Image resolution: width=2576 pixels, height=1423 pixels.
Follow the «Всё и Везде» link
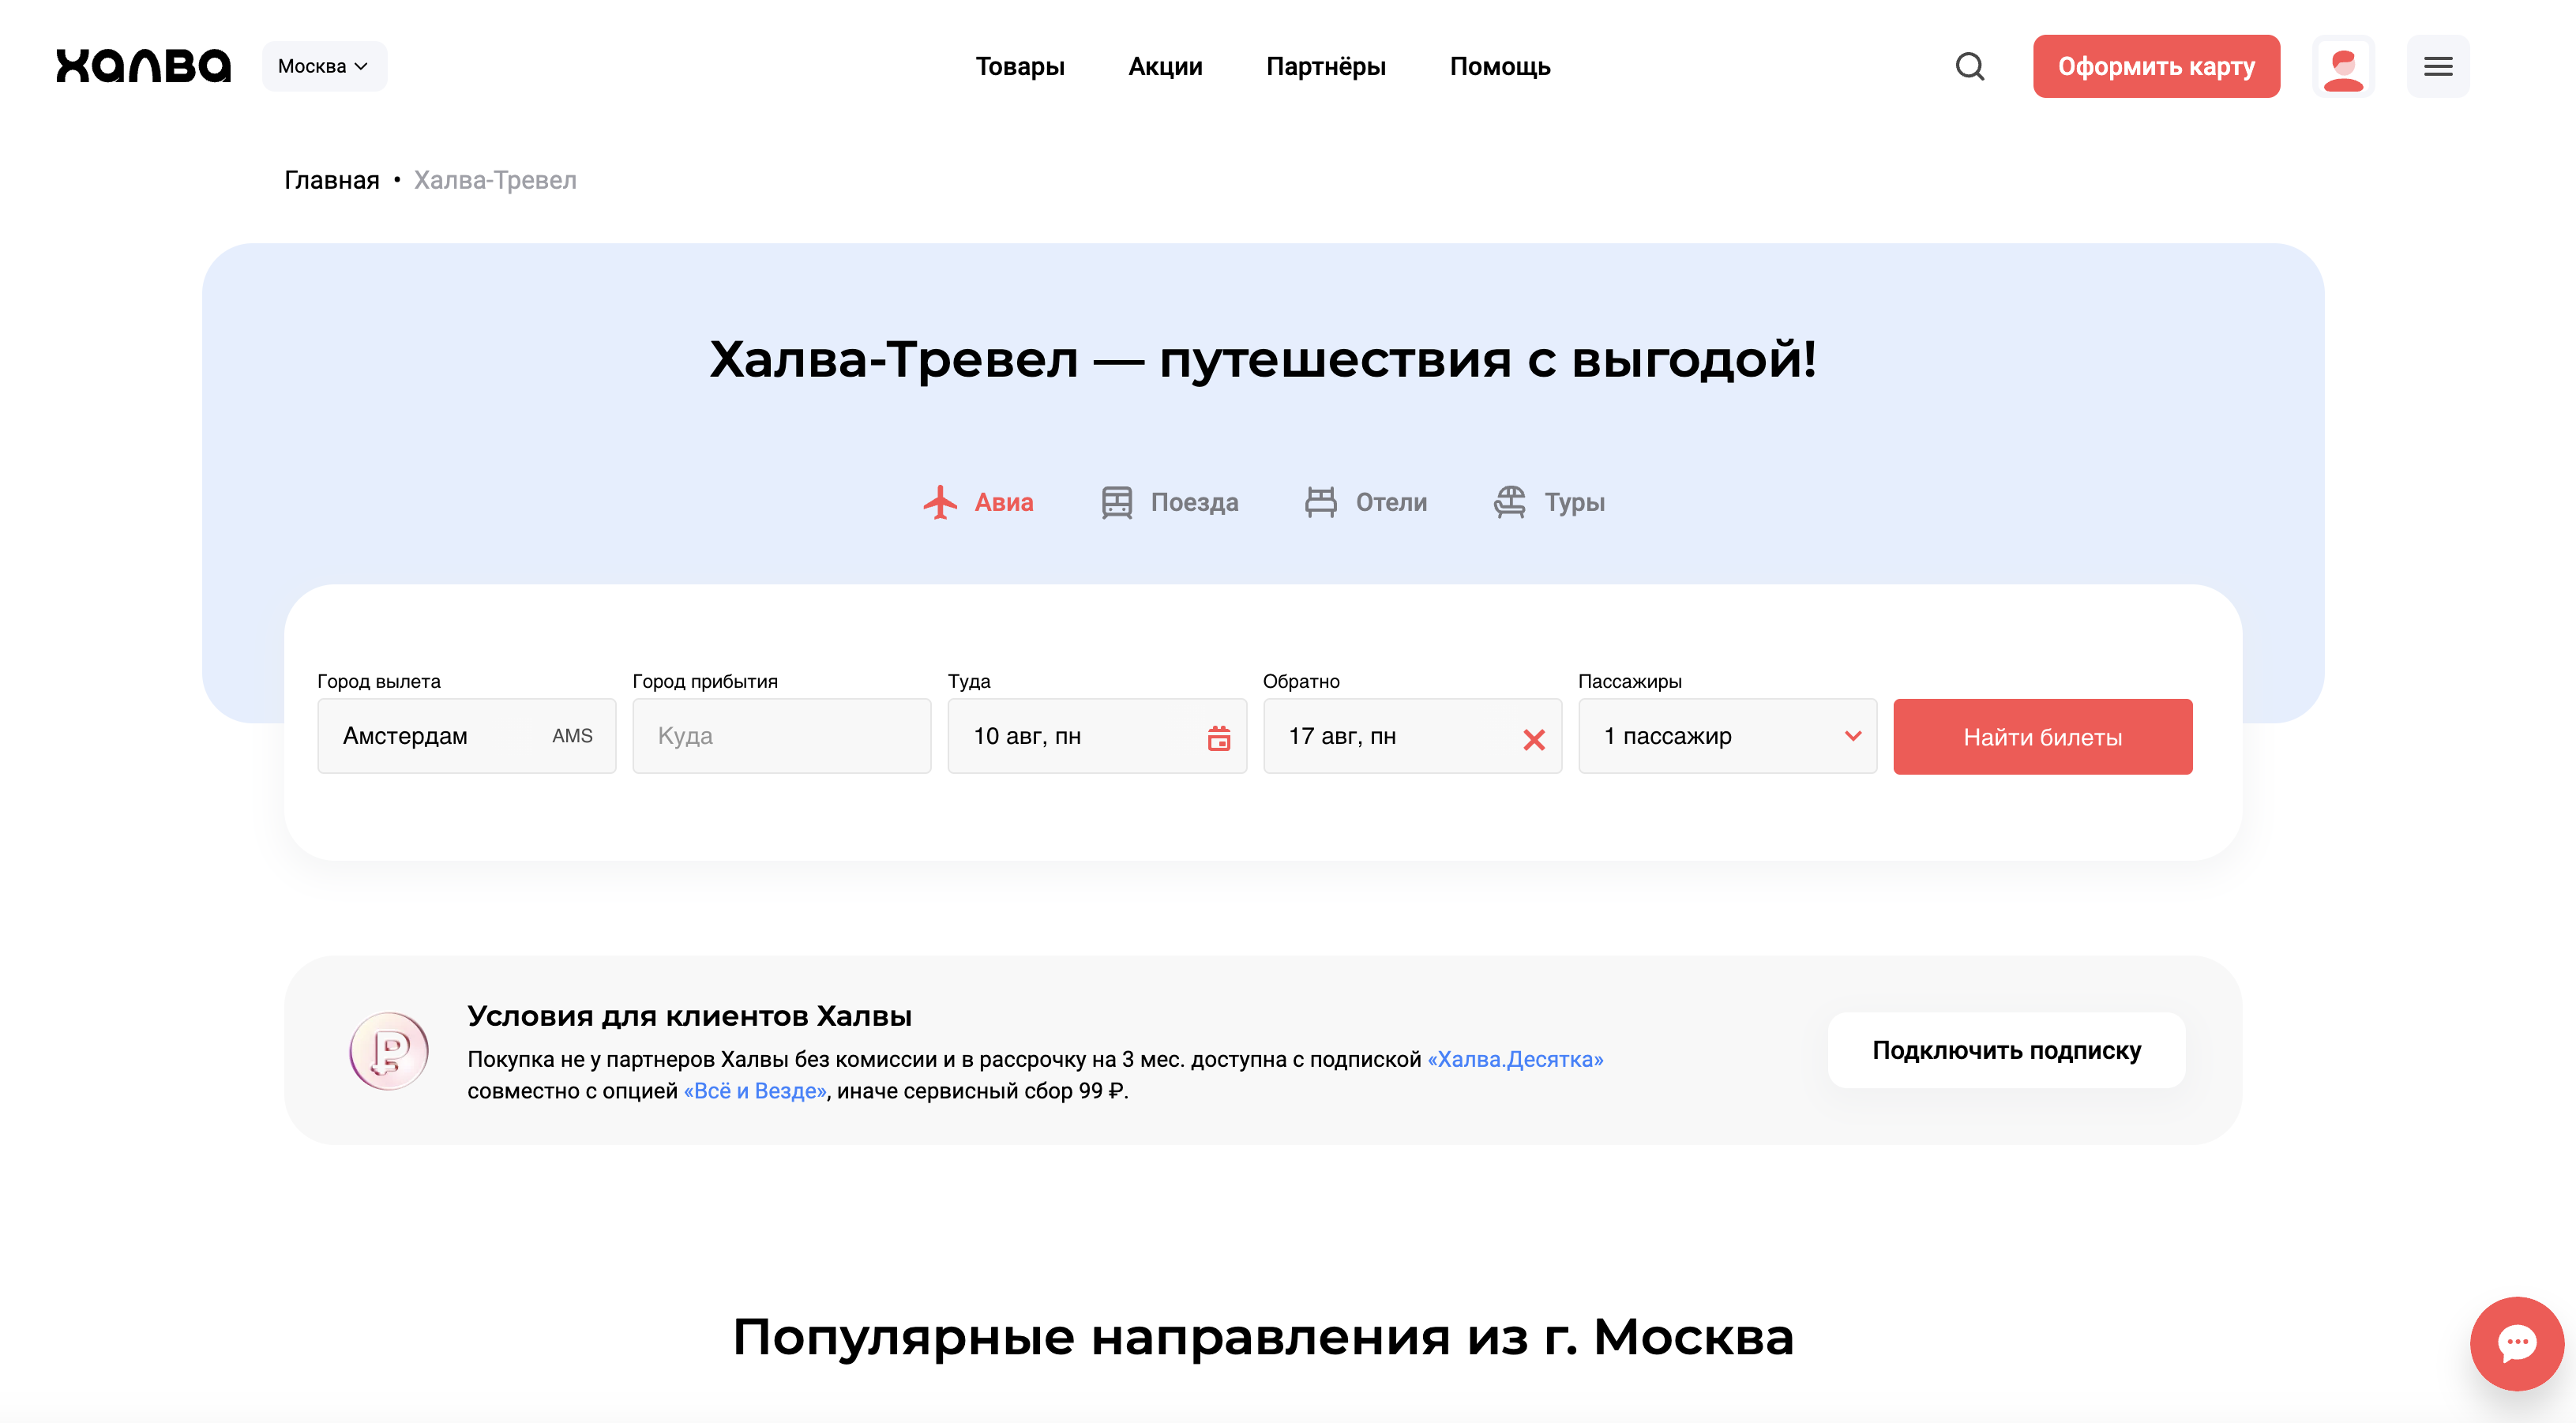(755, 1091)
